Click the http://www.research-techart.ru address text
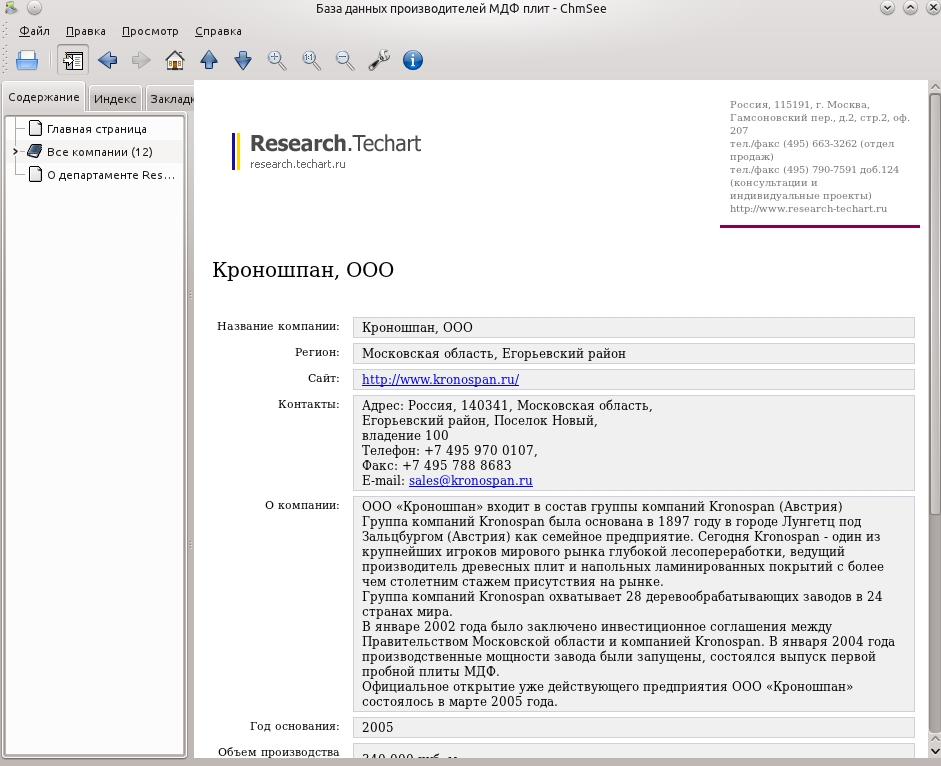The width and height of the screenshot is (941, 766). click(808, 209)
